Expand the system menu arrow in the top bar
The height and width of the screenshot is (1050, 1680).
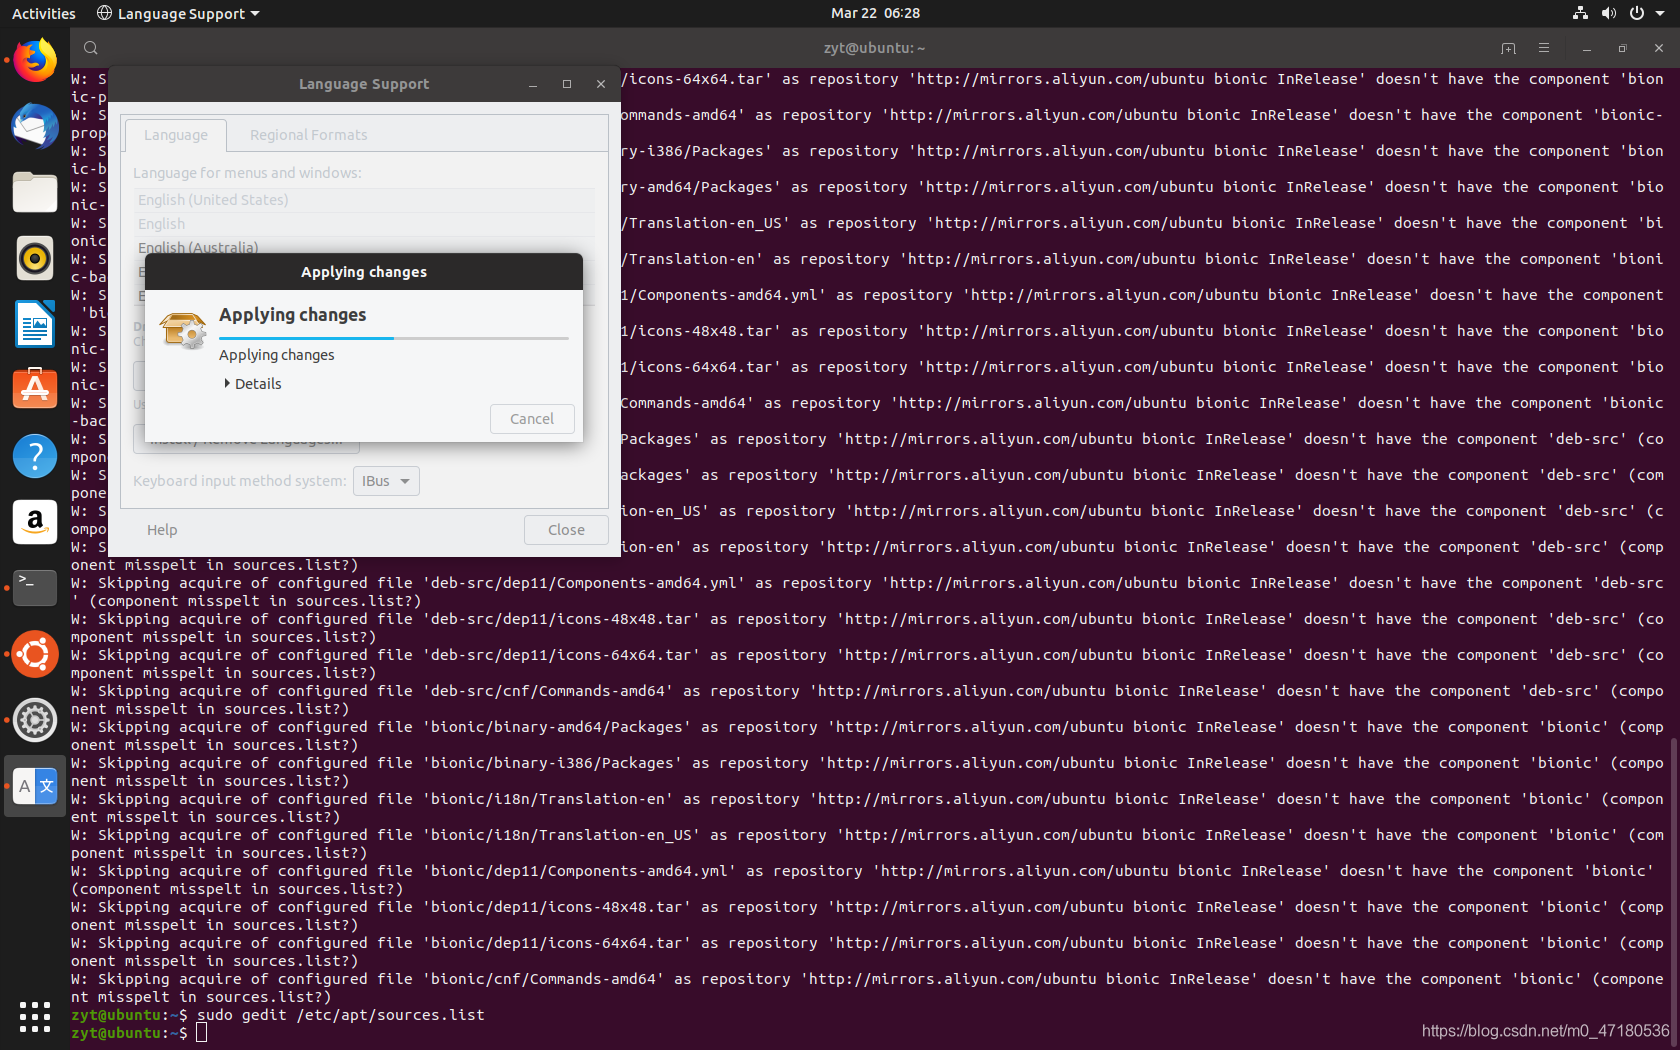coord(1660,13)
